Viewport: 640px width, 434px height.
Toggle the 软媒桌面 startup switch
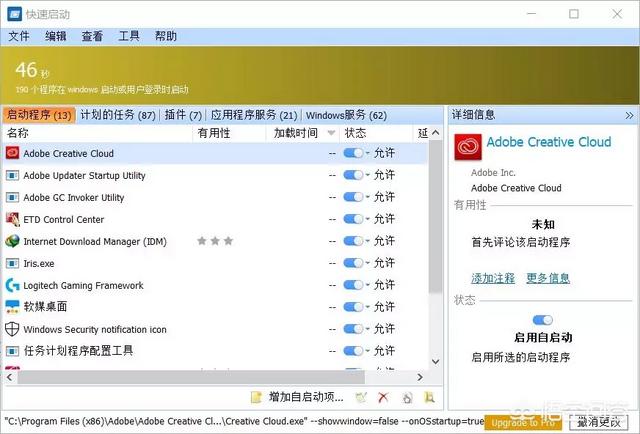353,307
